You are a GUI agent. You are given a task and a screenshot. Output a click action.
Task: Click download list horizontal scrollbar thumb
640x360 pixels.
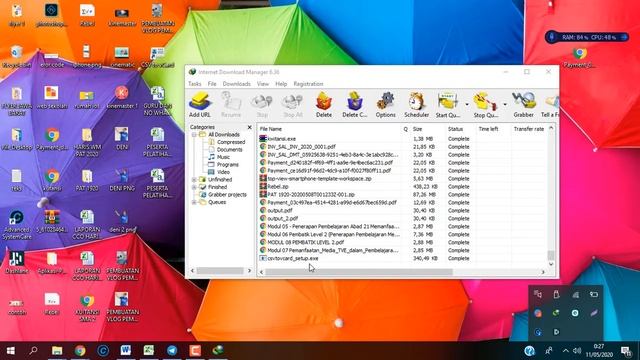coord(359,272)
